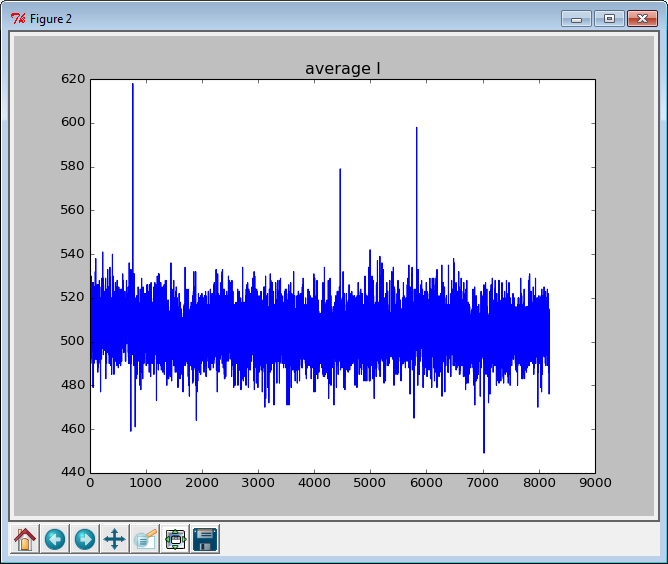Go forward to next view (right arrow)
Viewport: 668px width, 564px height.
(x=85, y=539)
